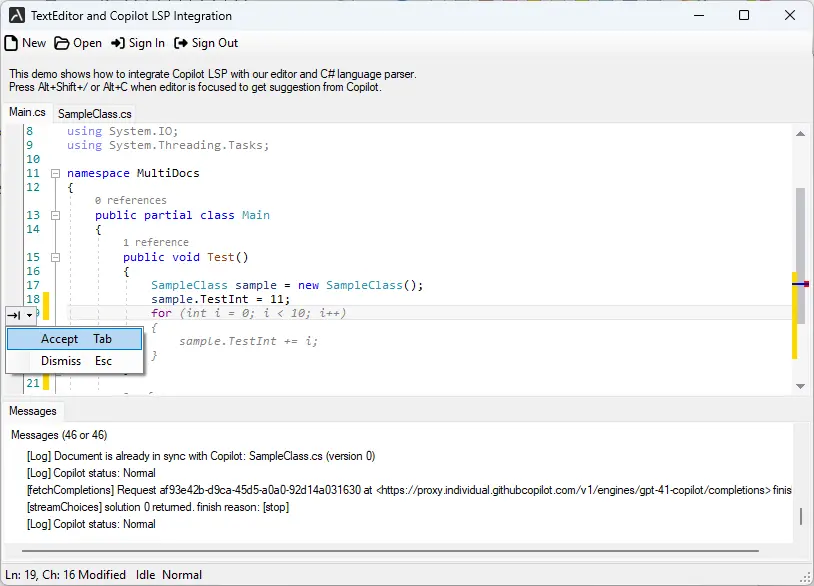Click editor scrollbar down arrow
Viewport: 814px width, 586px height.
(x=800, y=386)
